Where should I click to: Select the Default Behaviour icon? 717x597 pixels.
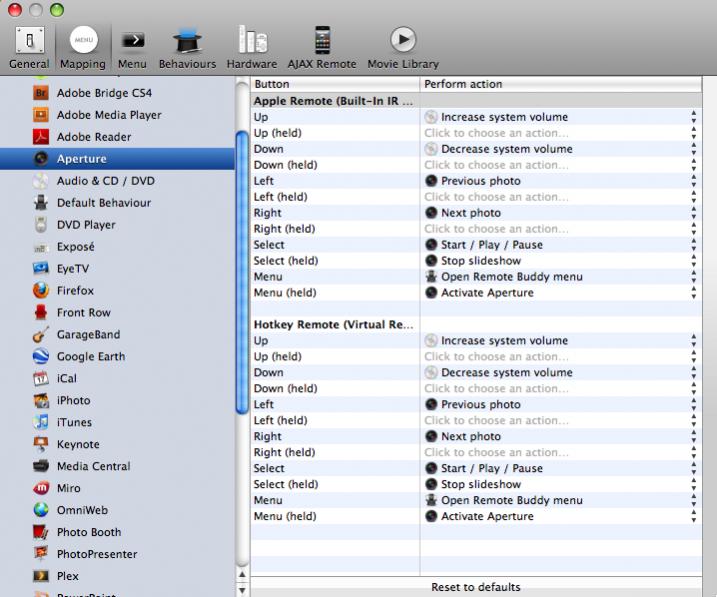tap(41, 203)
